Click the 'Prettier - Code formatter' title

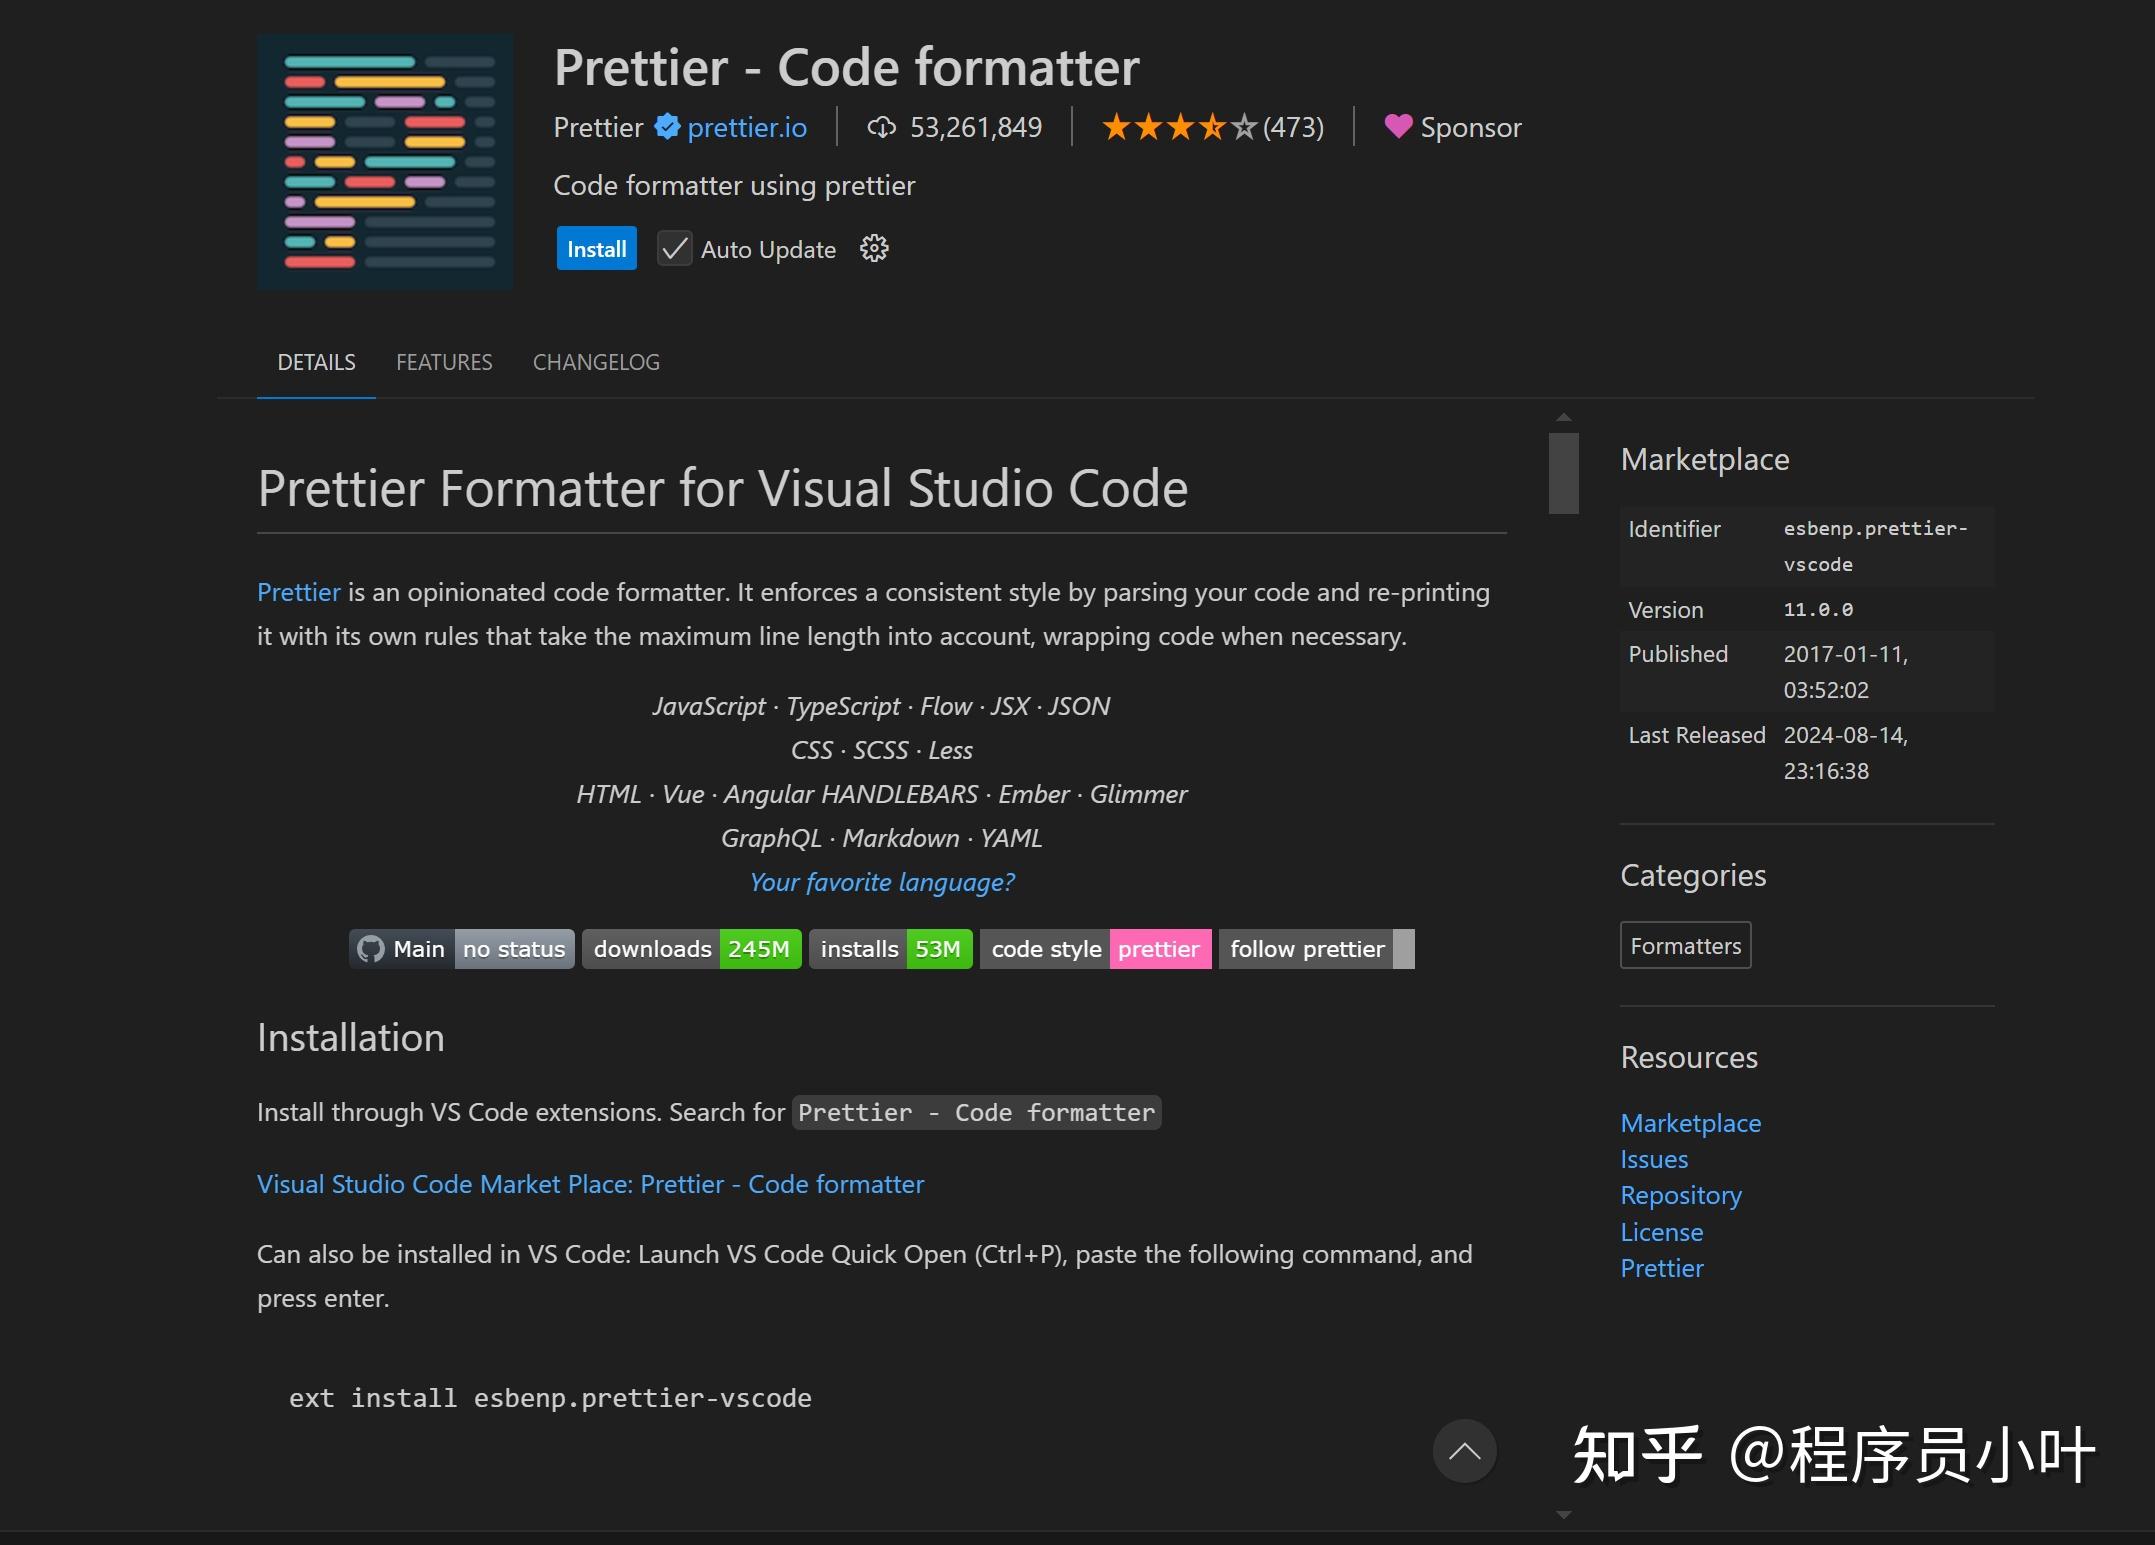(846, 67)
